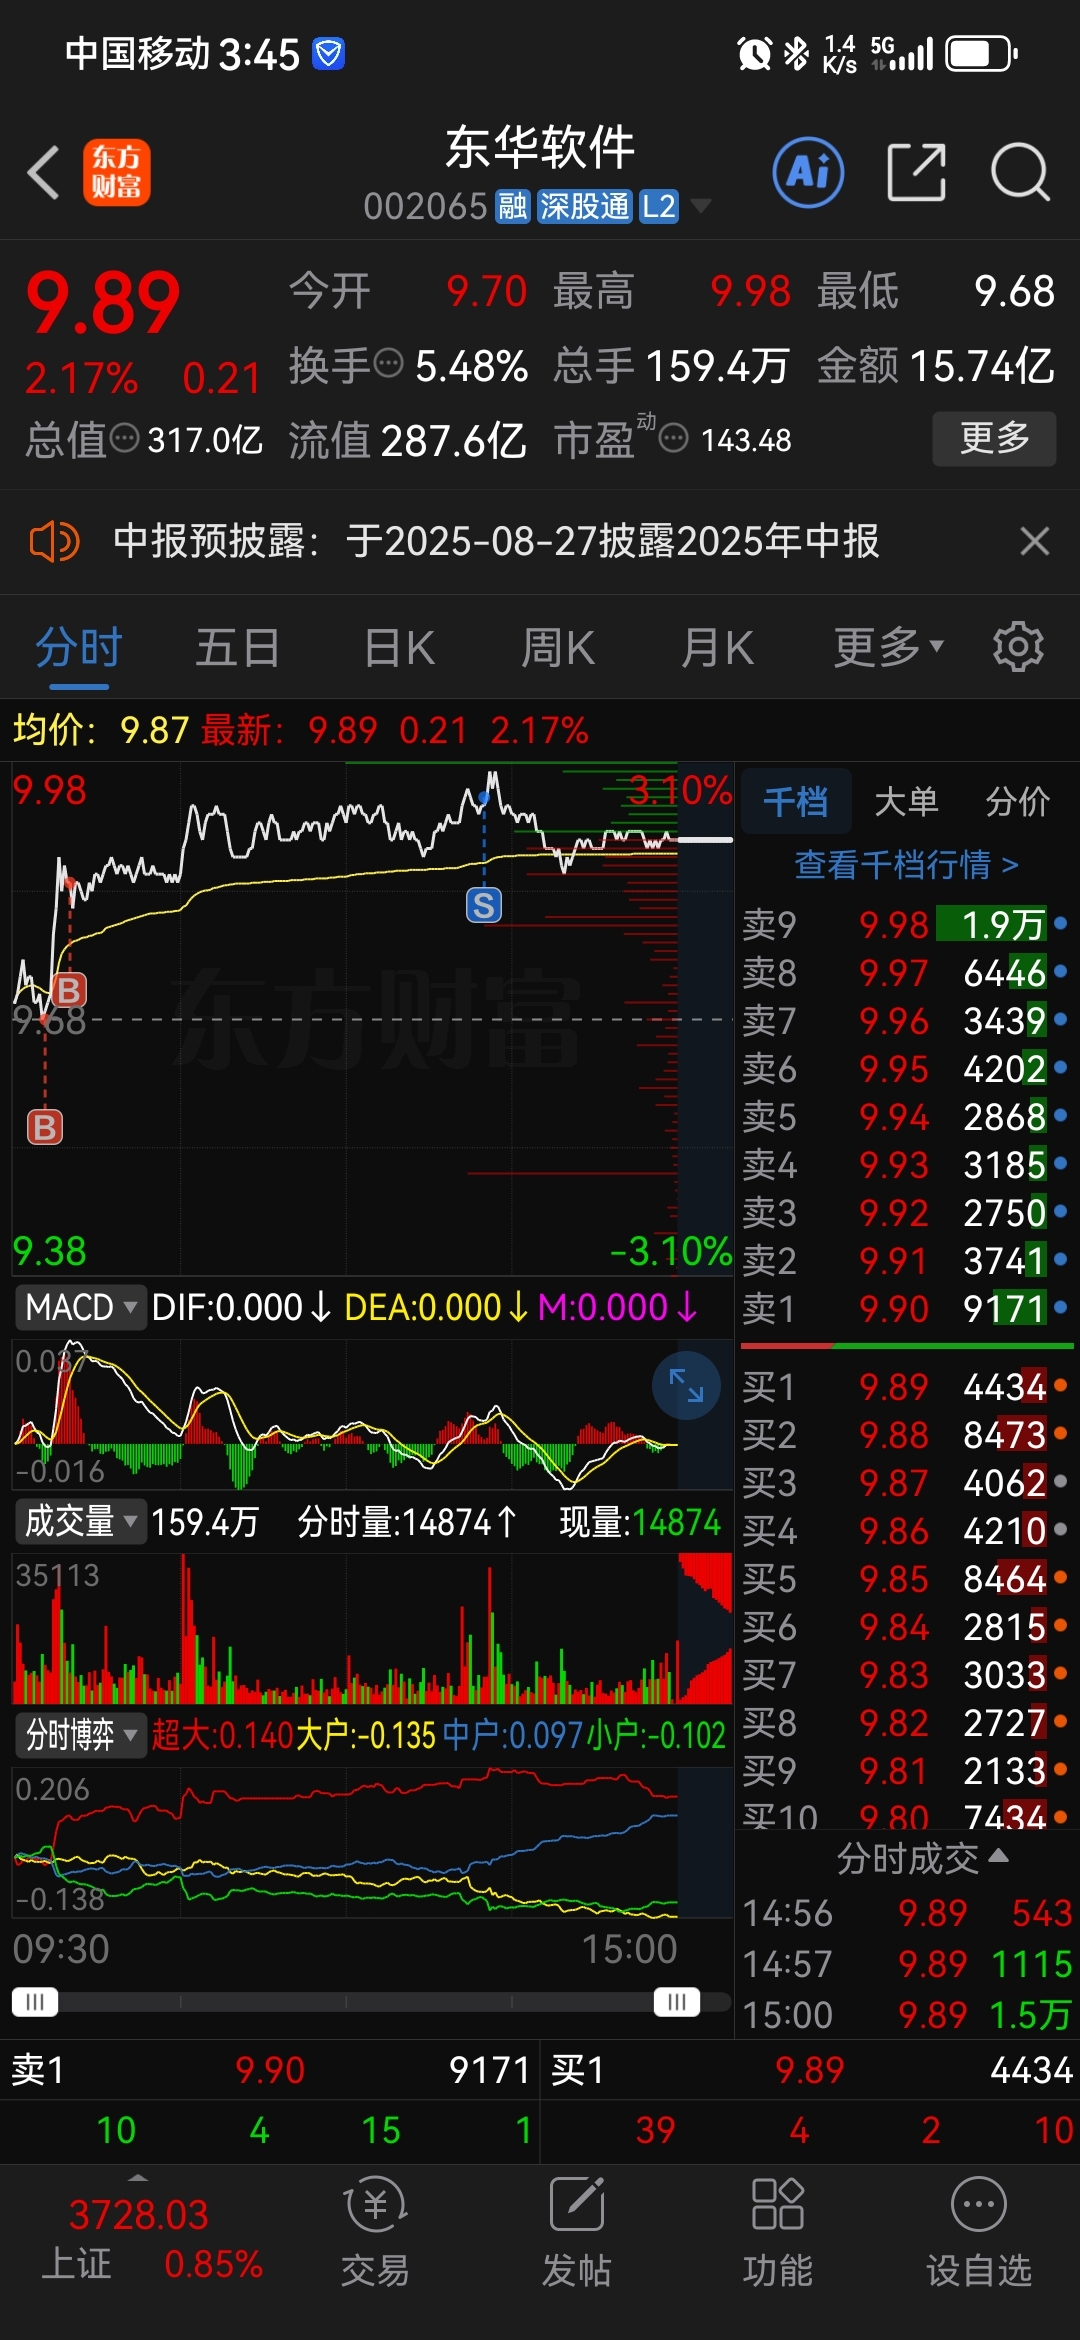Image resolution: width=1080 pixels, height=2340 pixels.
Task: Open the 功能 functions icon
Action: (x=778, y=2232)
